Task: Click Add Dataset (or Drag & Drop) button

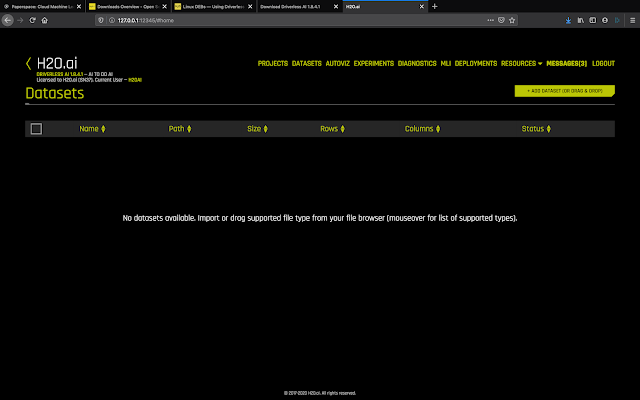Action: coord(564,91)
